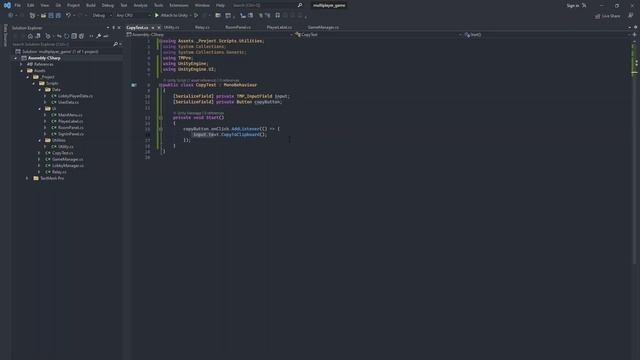The image size is (640, 360).
Task: Collapse the Scripts folder
Action: tap(34, 83)
